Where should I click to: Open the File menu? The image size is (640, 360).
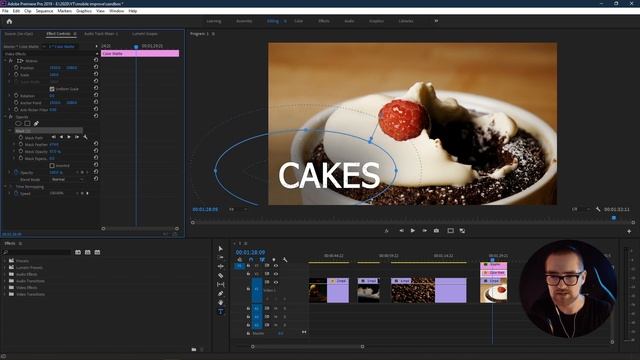tap(5, 11)
